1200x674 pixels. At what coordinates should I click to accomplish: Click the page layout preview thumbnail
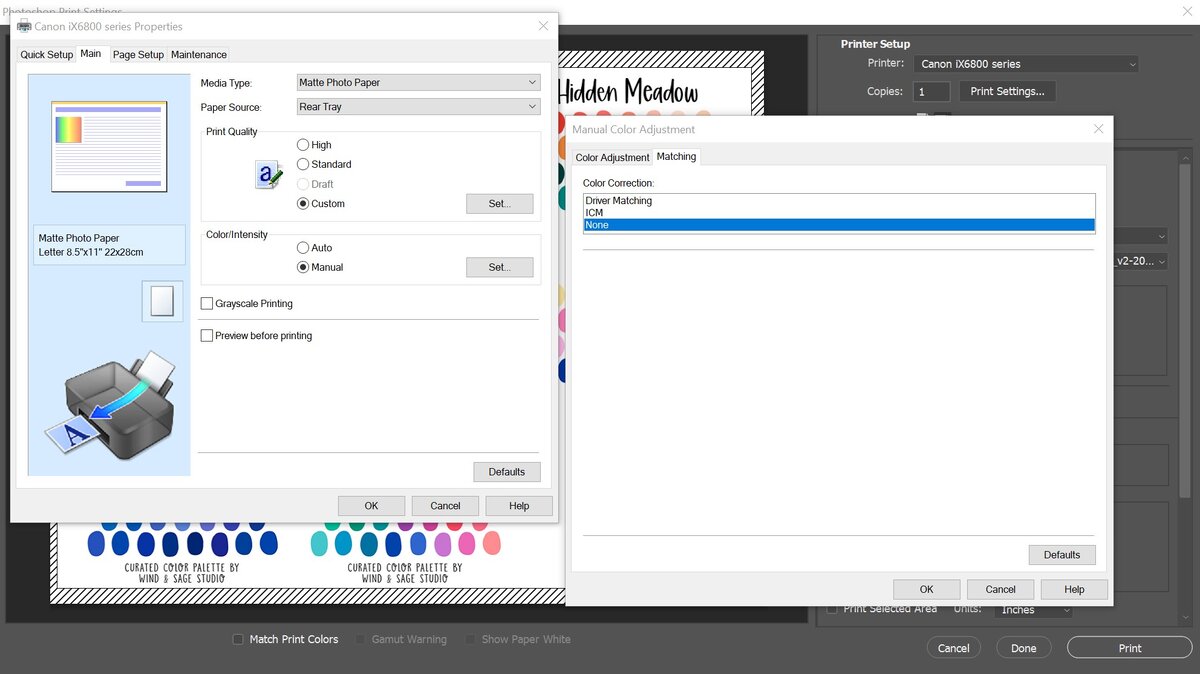109,146
